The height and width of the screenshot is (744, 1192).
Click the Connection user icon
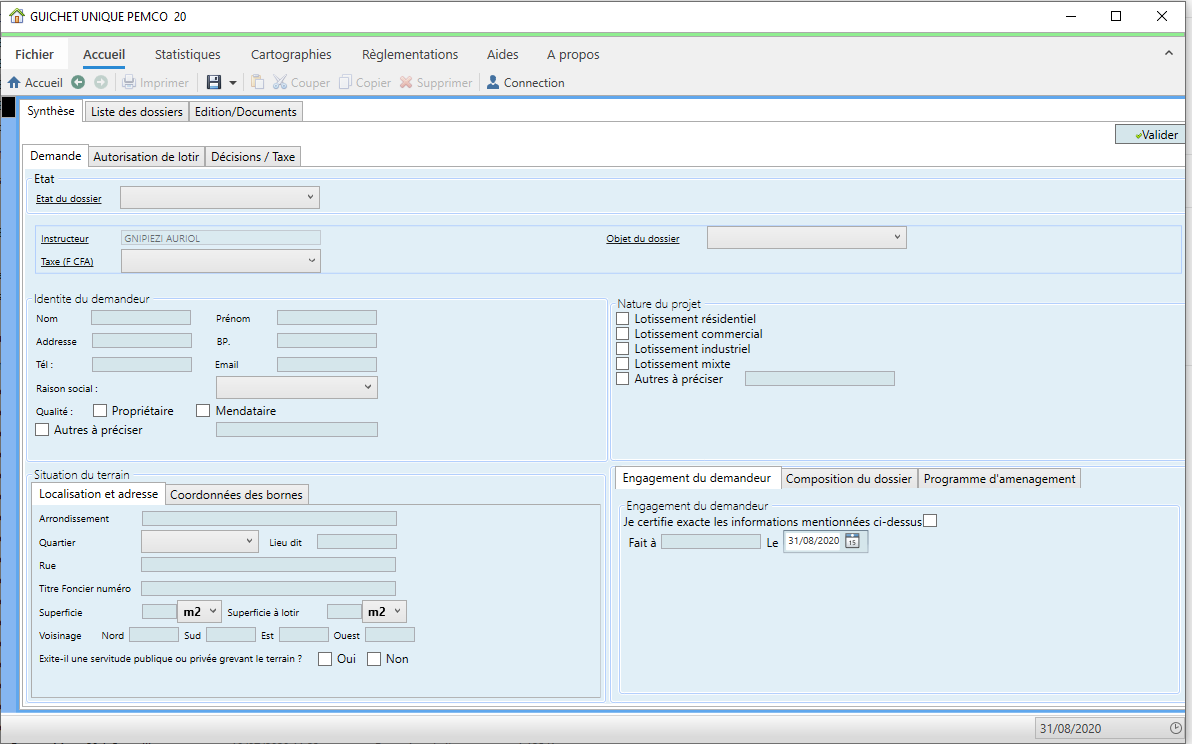coord(493,82)
